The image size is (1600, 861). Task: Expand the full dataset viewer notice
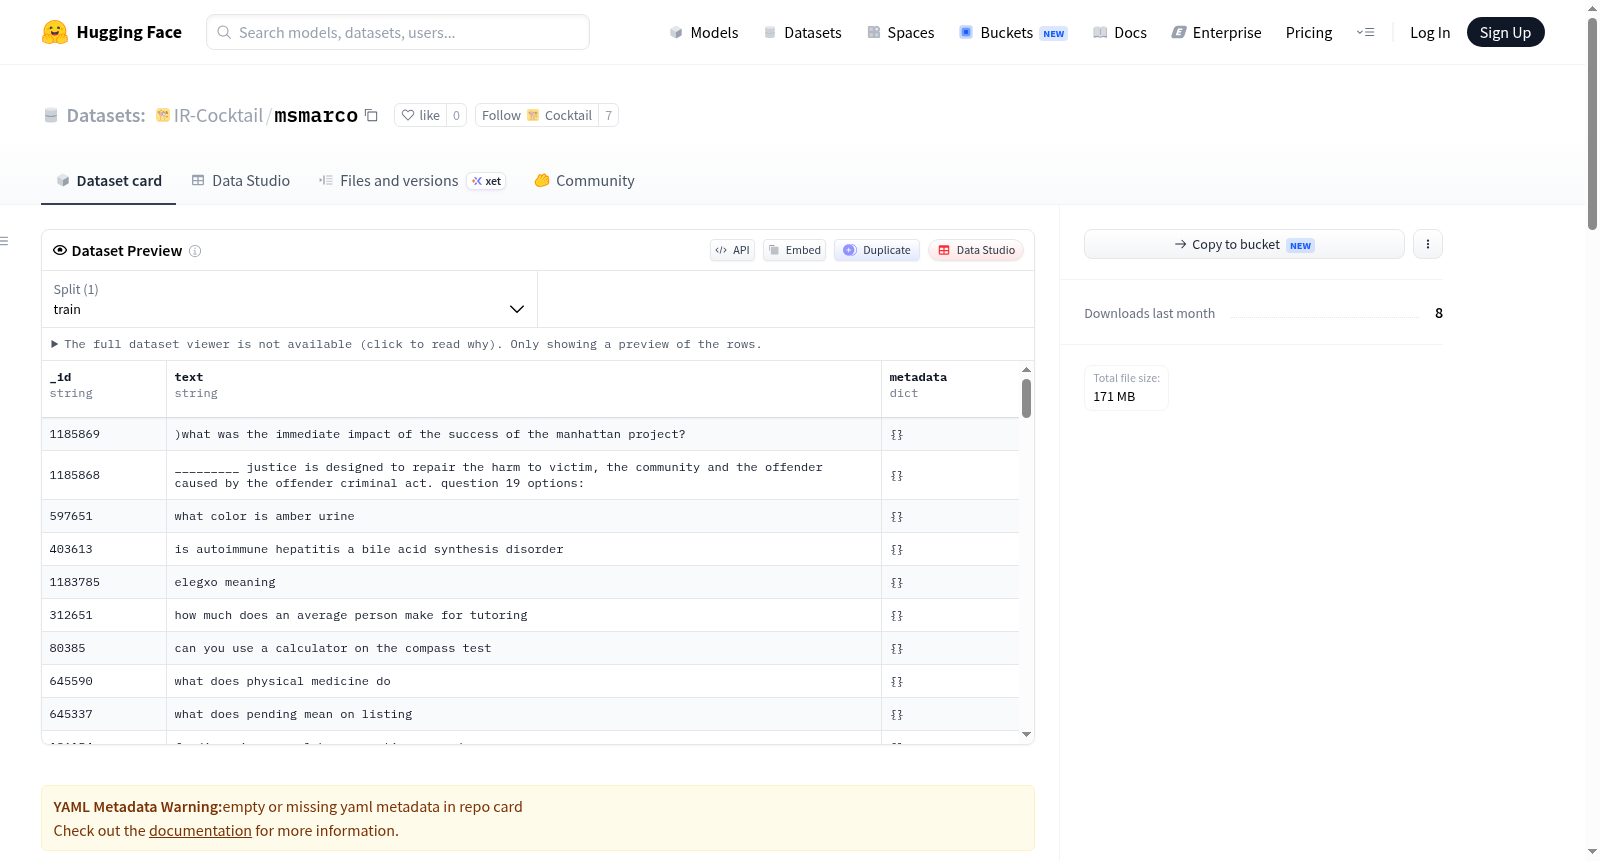click(406, 344)
